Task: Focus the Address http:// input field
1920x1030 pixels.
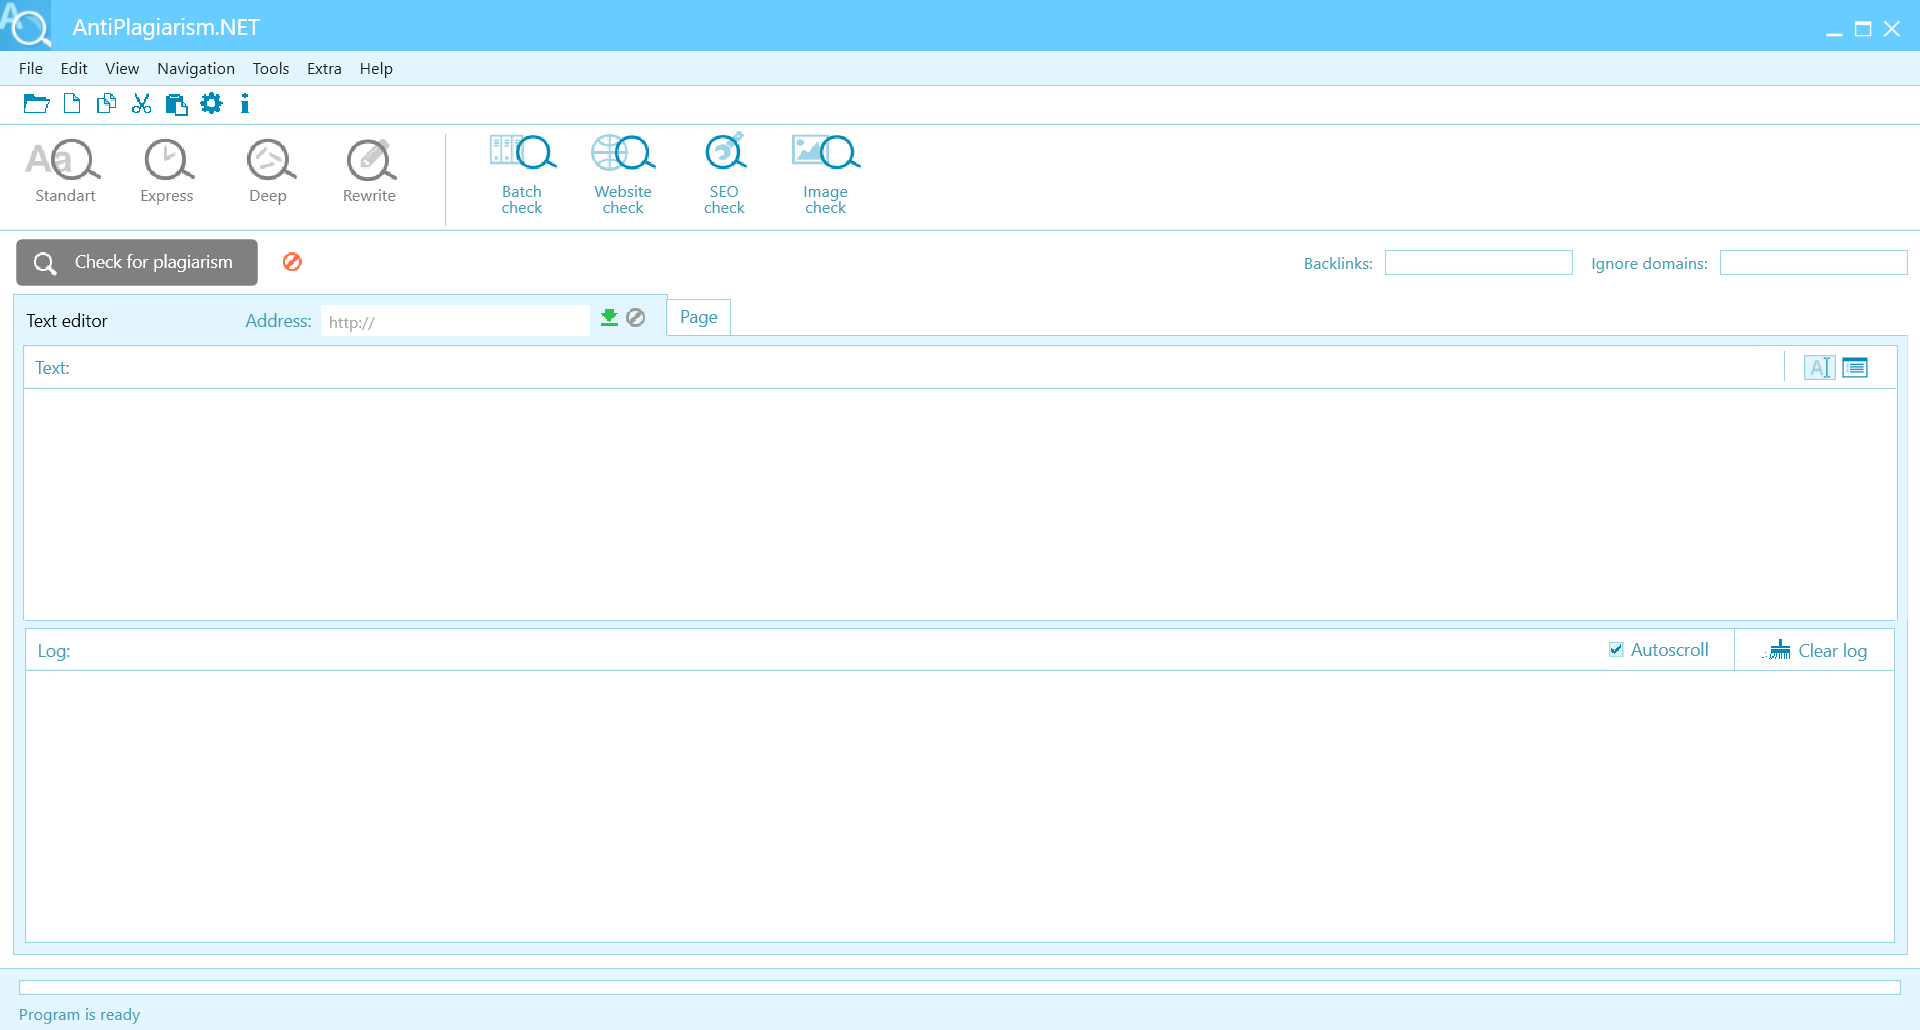Action: (455, 322)
